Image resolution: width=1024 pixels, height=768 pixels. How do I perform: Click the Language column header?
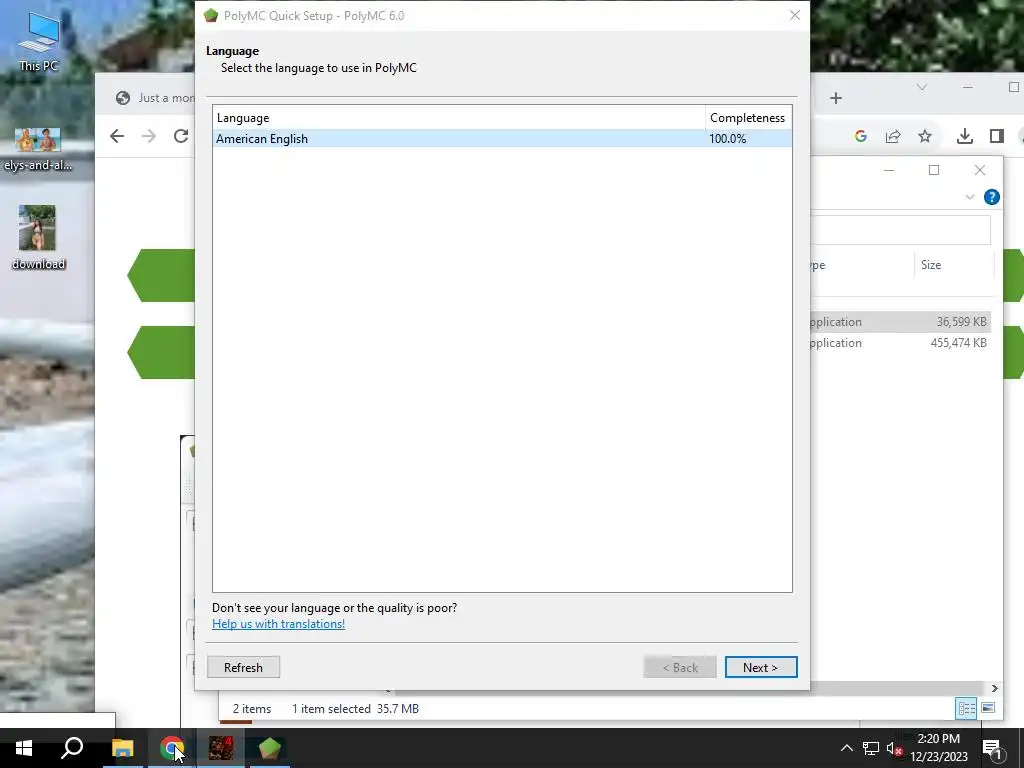pyautogui.click(x=458, y=118)
